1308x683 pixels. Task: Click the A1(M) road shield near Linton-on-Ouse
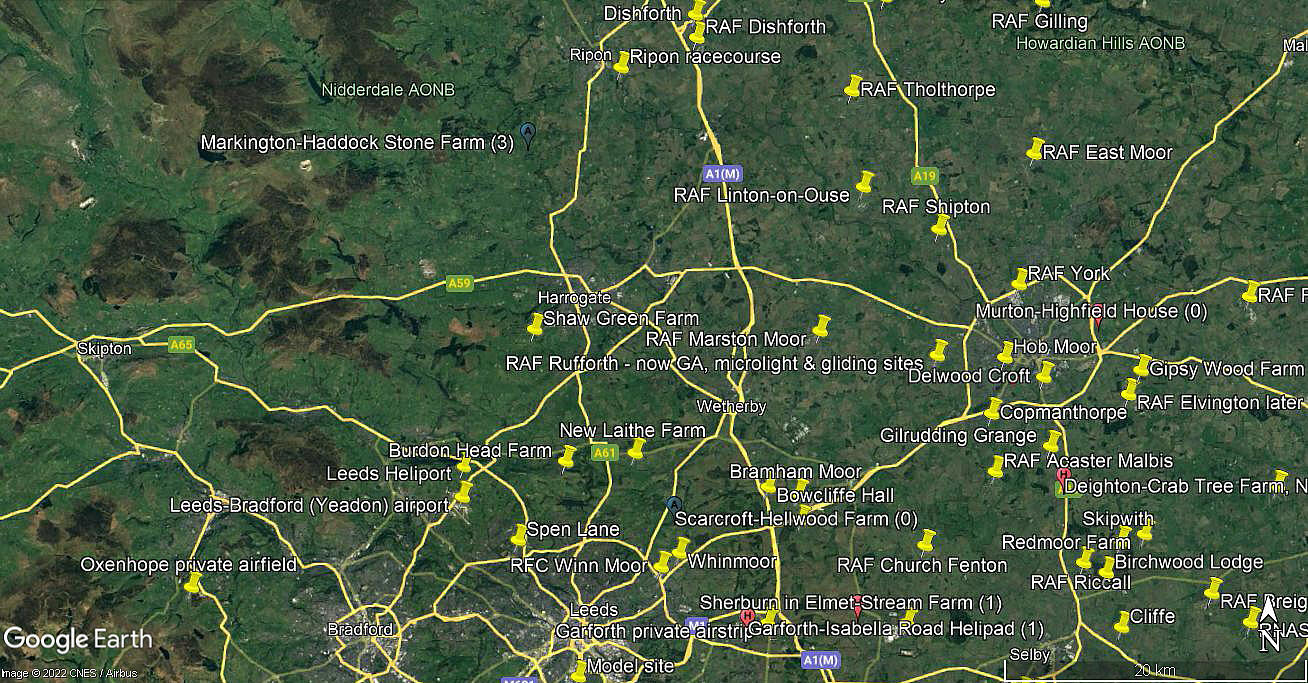pos(723,172)
